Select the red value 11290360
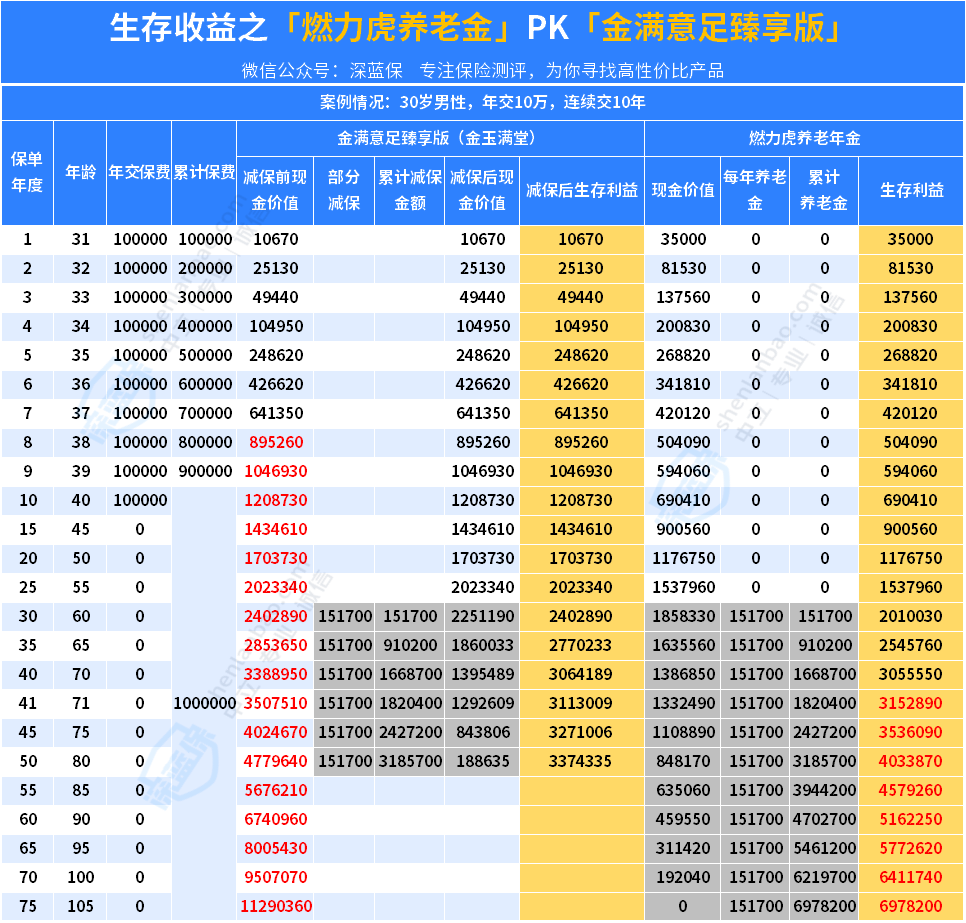966x923 pixels. click(x=276, y=906)
